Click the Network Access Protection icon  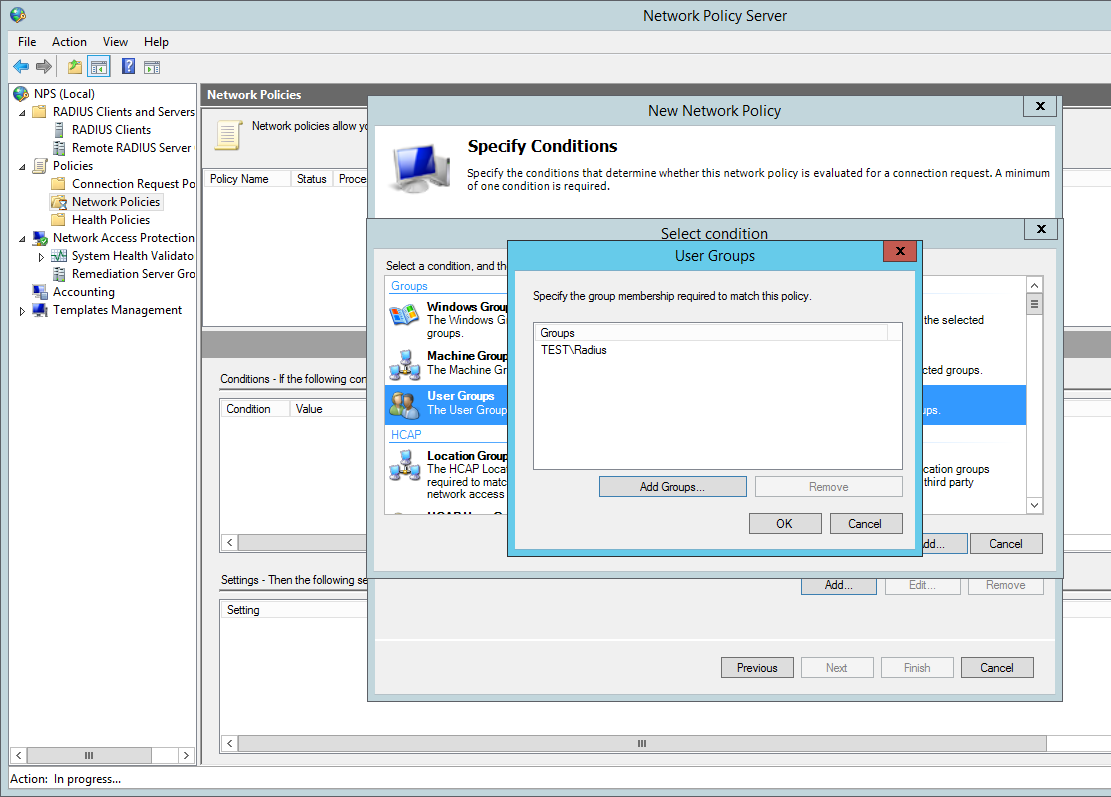(40, 238)
